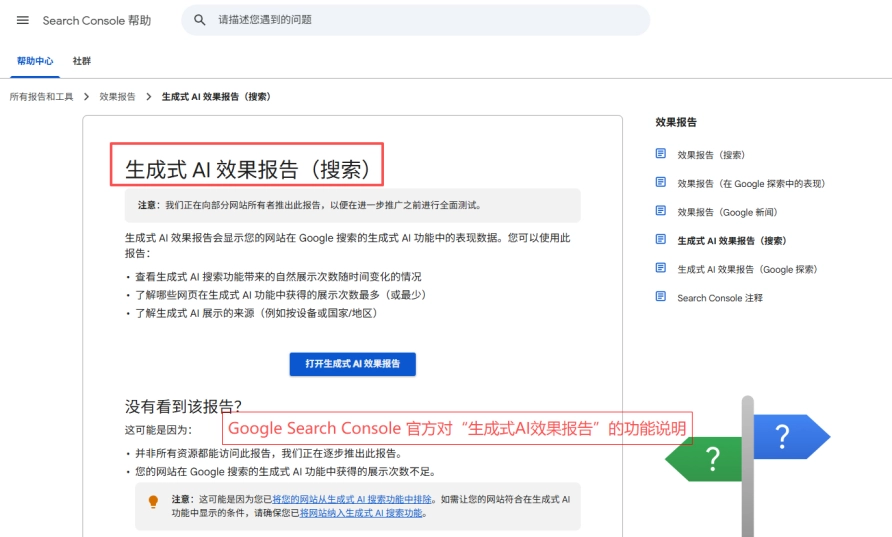This screenshot has width=892, height=537.
Task: Open sidebar article 生成式 AI 效果报告（搜索）
Action: coord(732,241)
